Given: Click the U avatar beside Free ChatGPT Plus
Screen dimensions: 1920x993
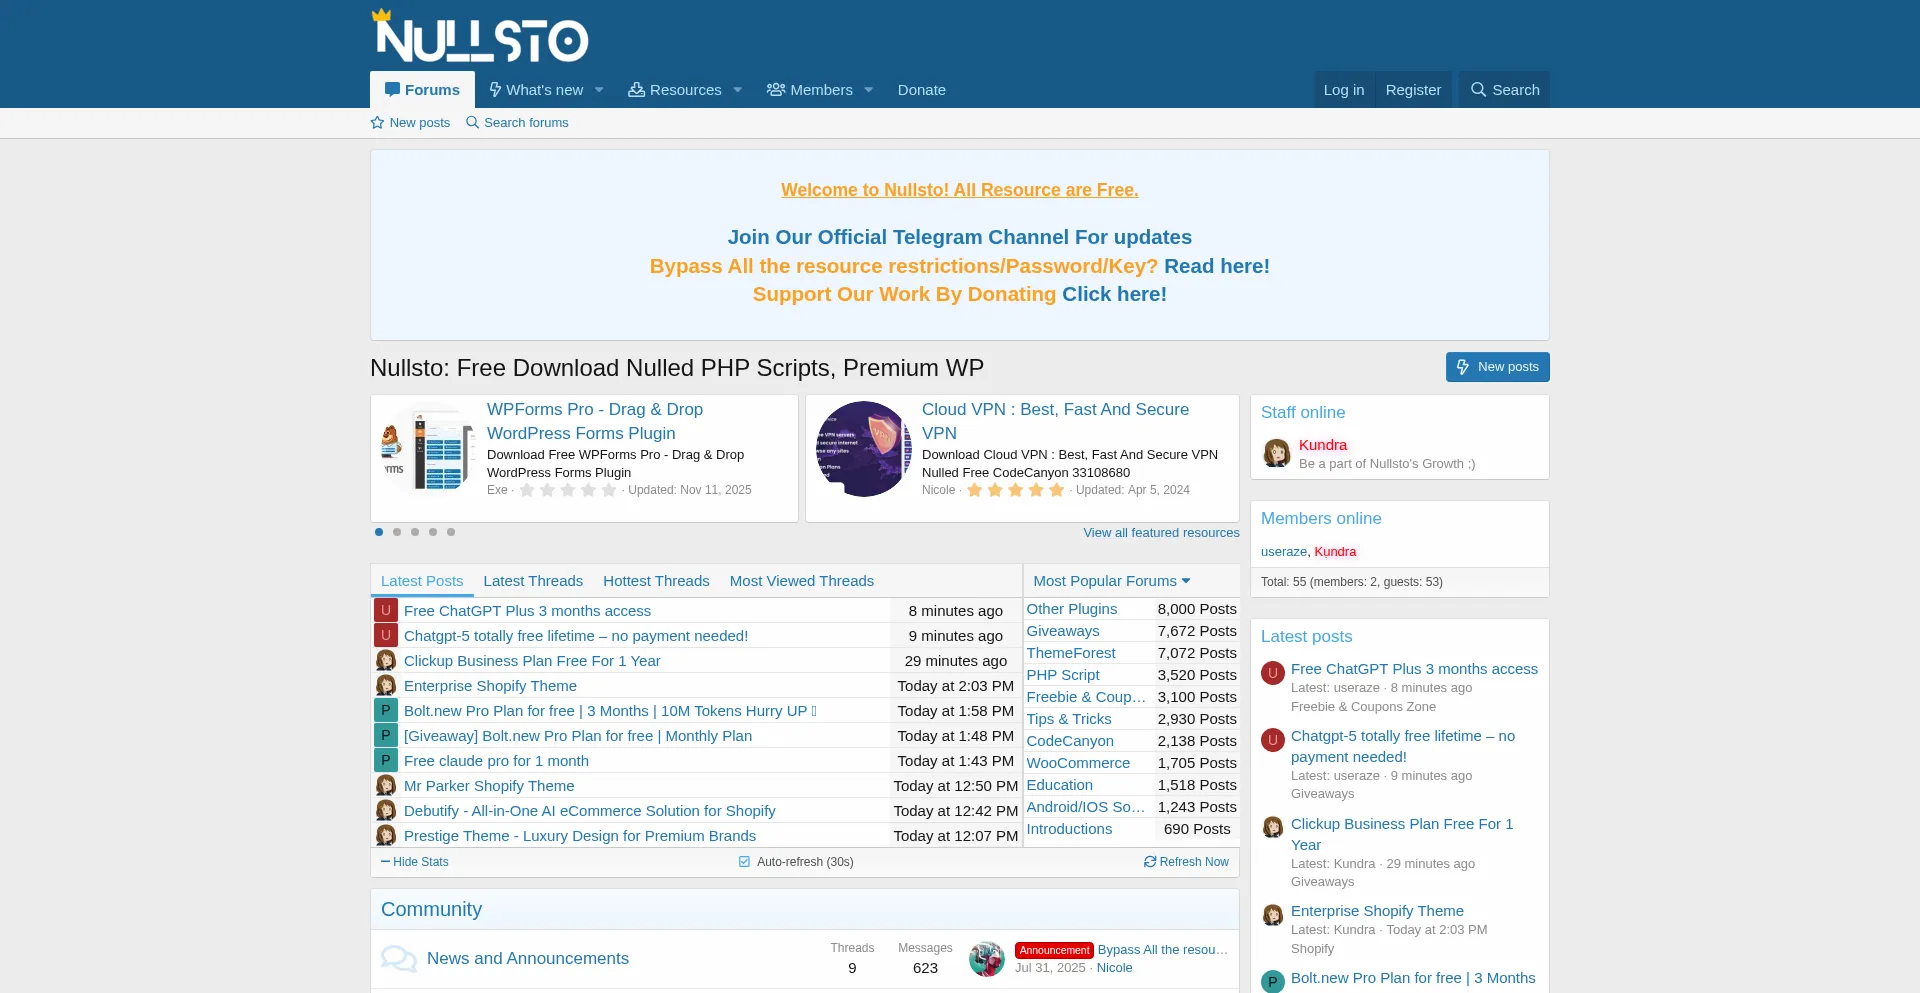Looking at the screenshot, I should [386, 610].
